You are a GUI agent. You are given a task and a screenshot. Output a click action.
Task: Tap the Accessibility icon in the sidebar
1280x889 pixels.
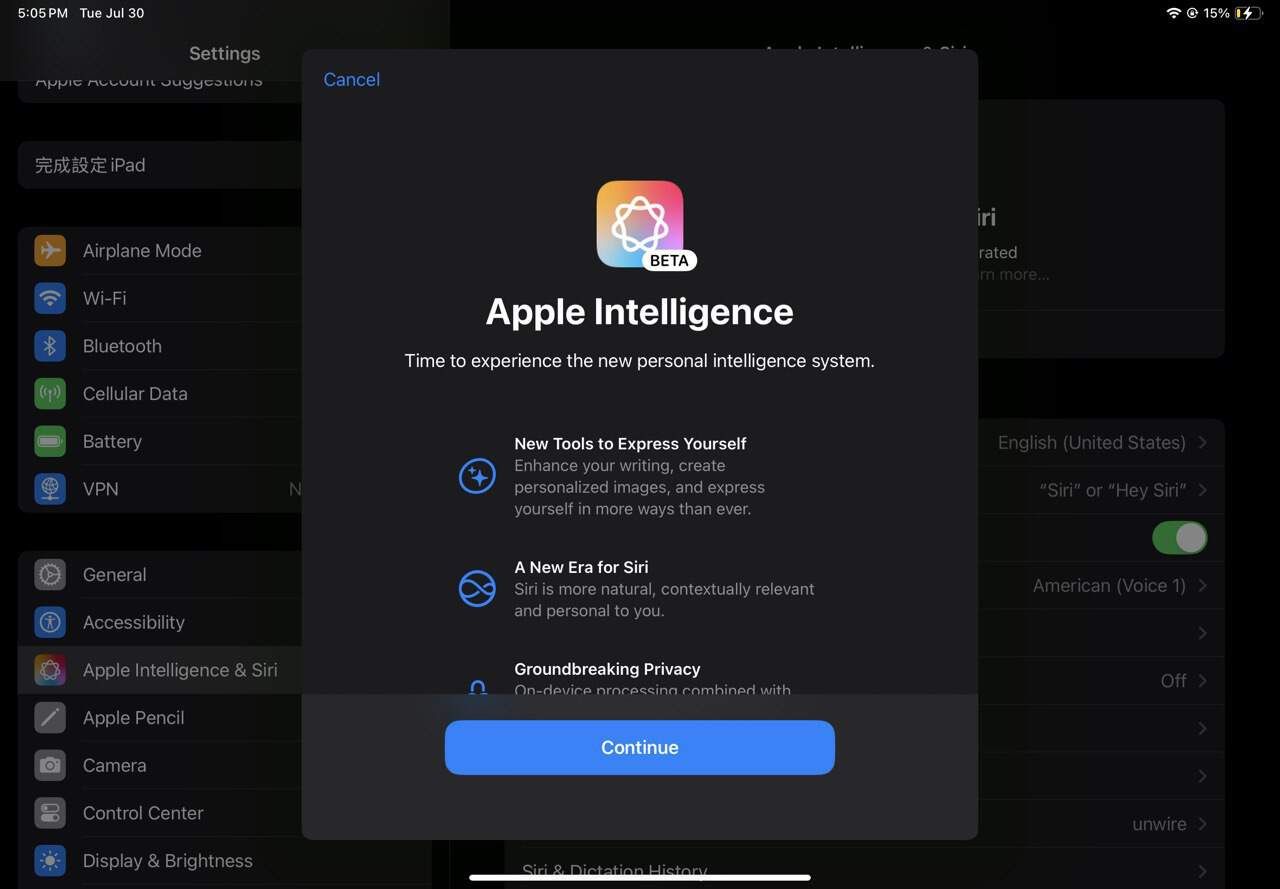tap(50, 622)
